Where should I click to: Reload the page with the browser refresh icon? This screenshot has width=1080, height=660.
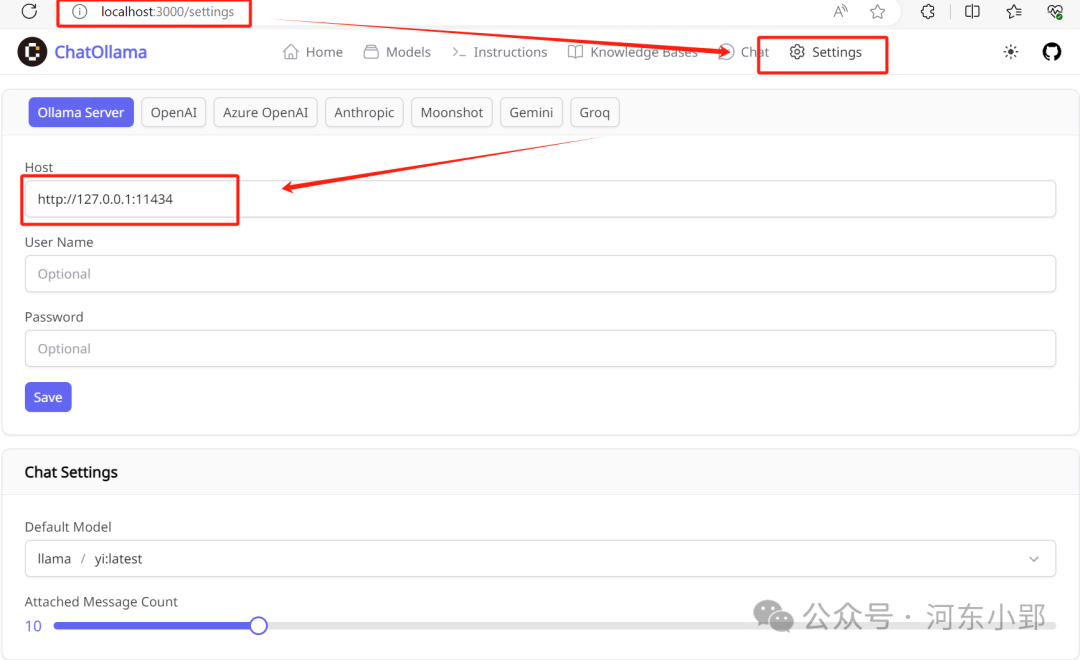[x=29, y=11]
